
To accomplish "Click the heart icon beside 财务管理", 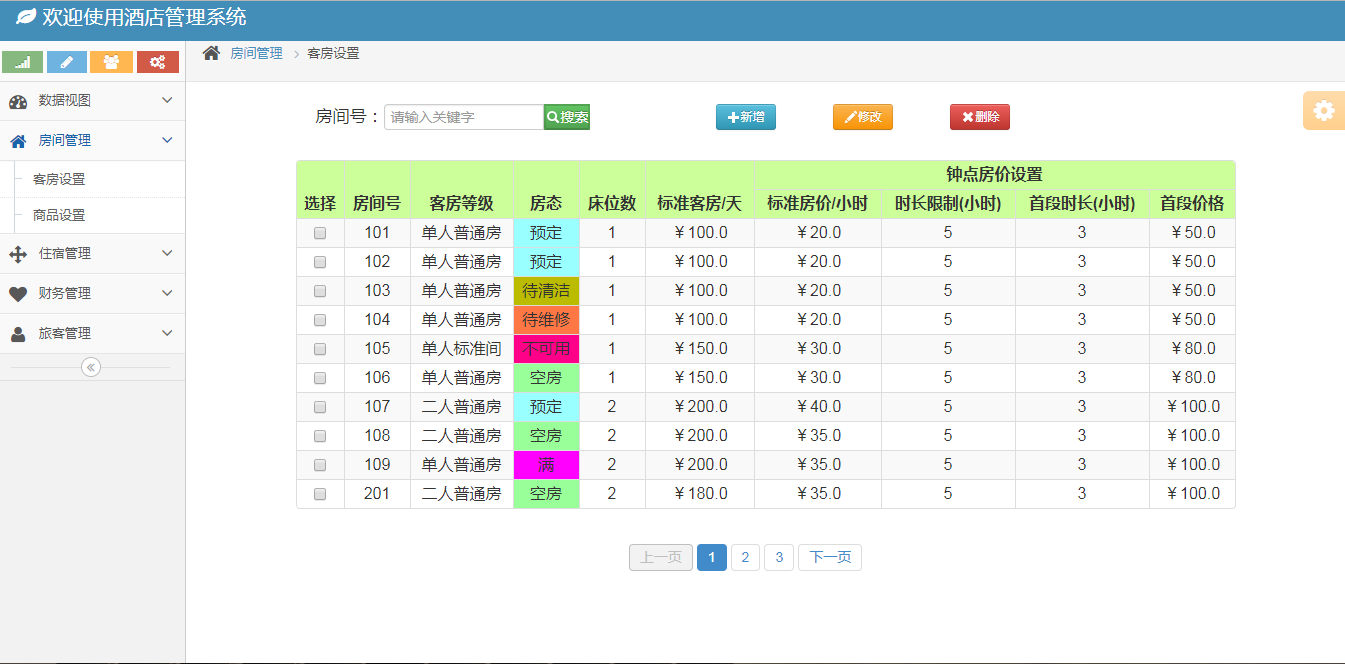I will tap(18, 294).
